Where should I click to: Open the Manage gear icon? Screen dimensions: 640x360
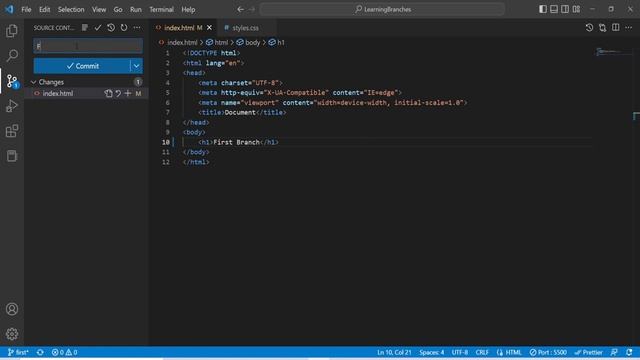pos(12,334)
